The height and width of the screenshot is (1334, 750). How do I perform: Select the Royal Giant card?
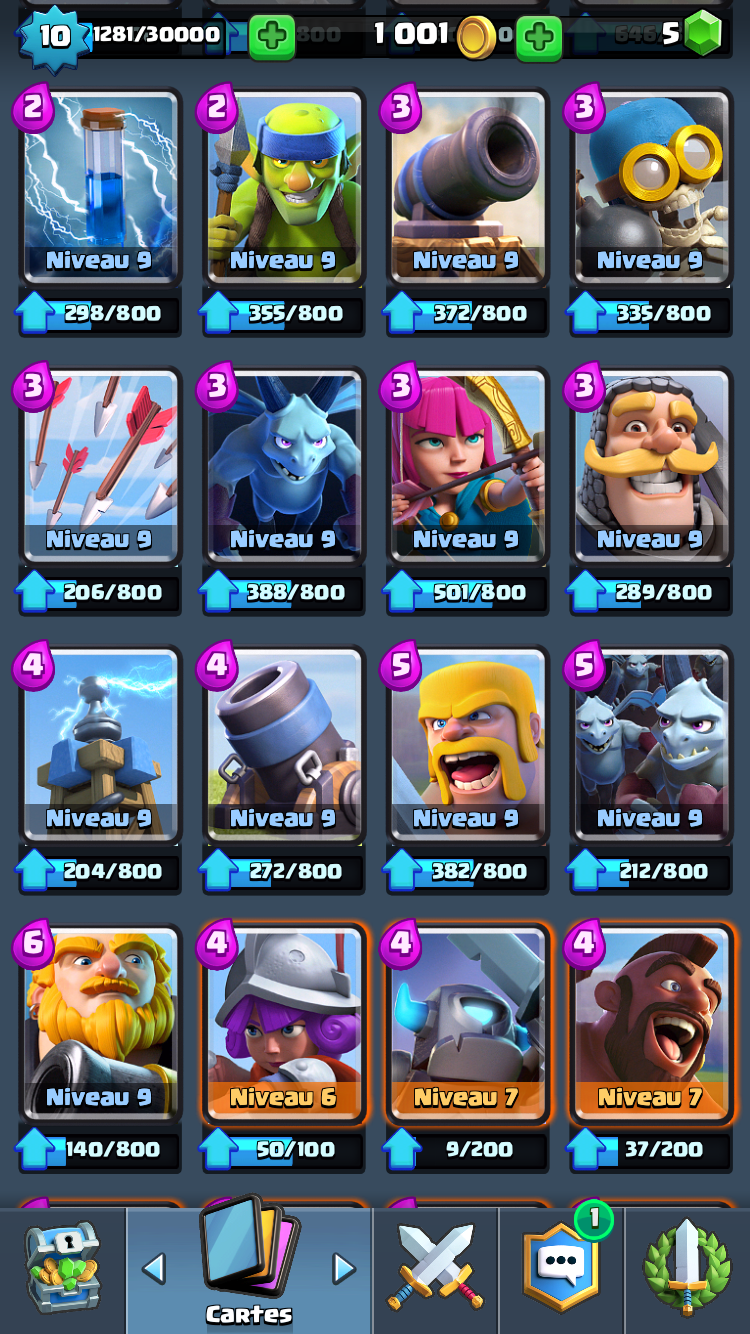coord(100,1023)
